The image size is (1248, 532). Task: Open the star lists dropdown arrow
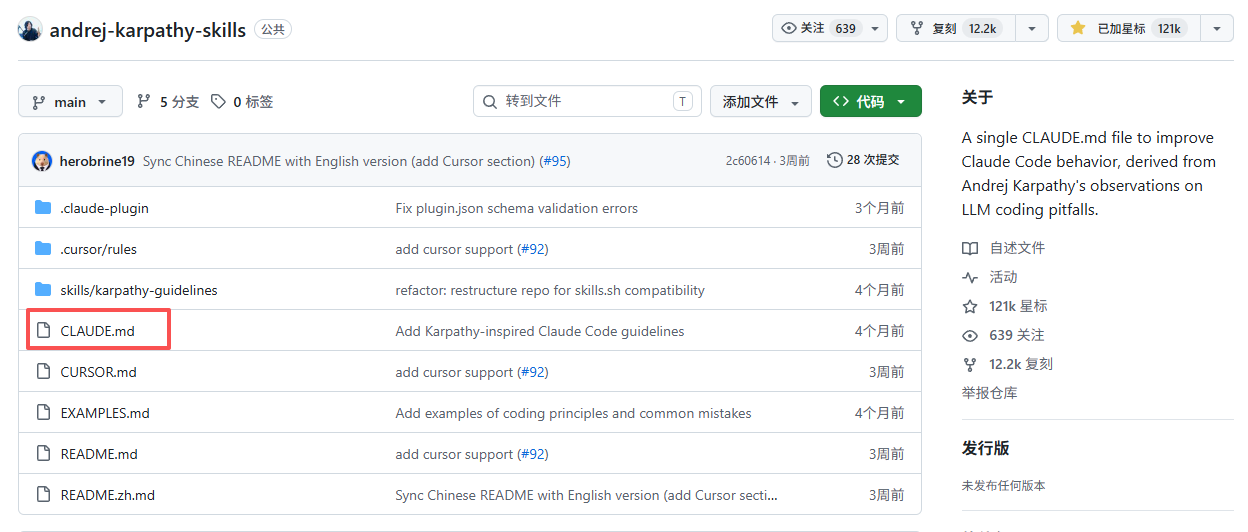[x=1216, y=28]
